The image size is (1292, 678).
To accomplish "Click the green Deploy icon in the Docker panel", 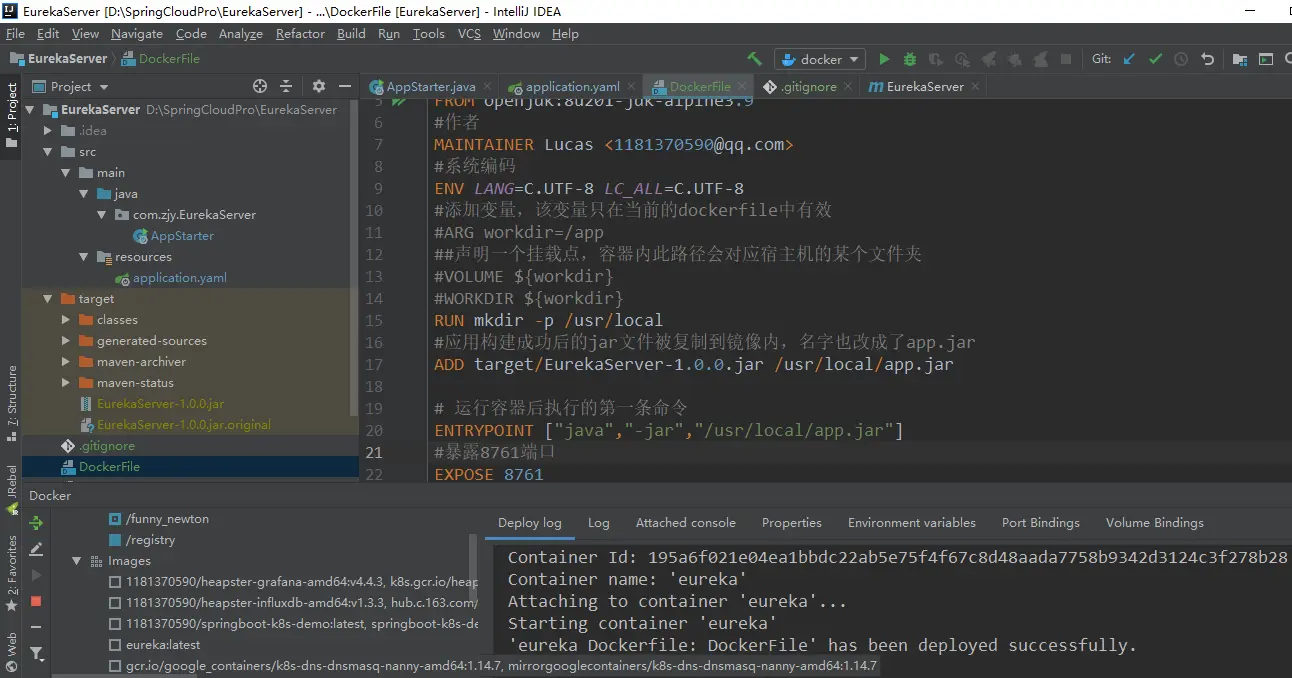I will click(x=36, y=523).
